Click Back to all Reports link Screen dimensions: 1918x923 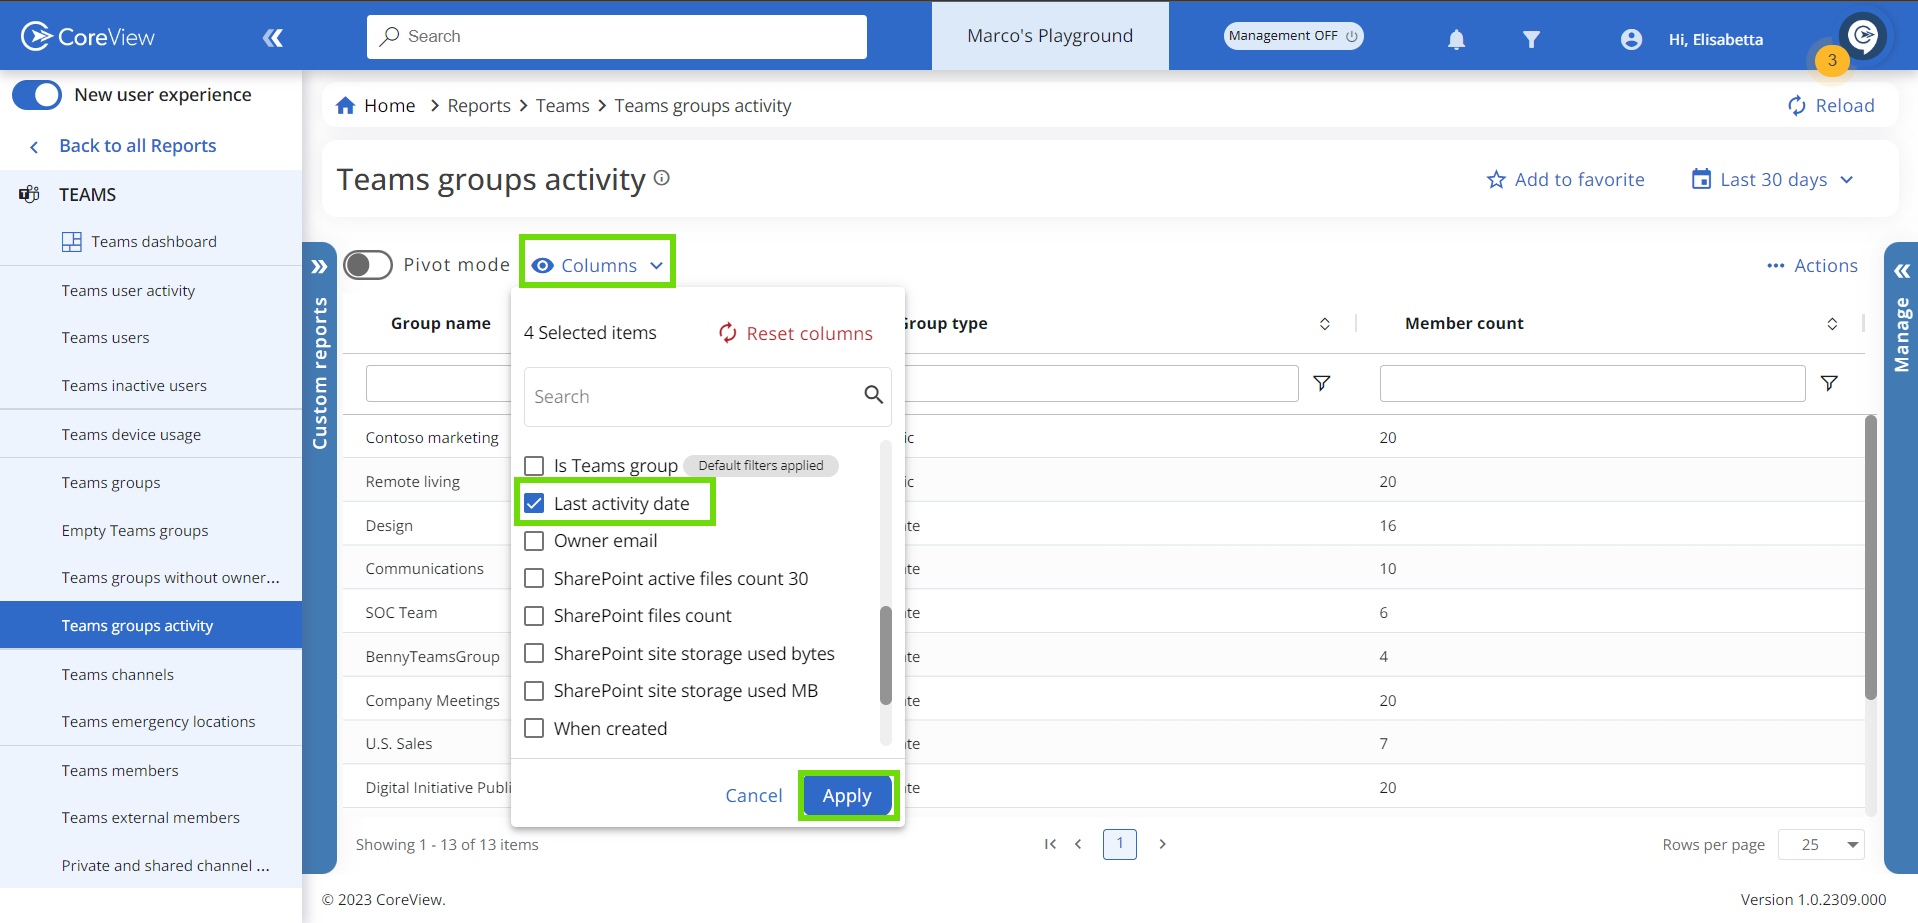point(137,146)
